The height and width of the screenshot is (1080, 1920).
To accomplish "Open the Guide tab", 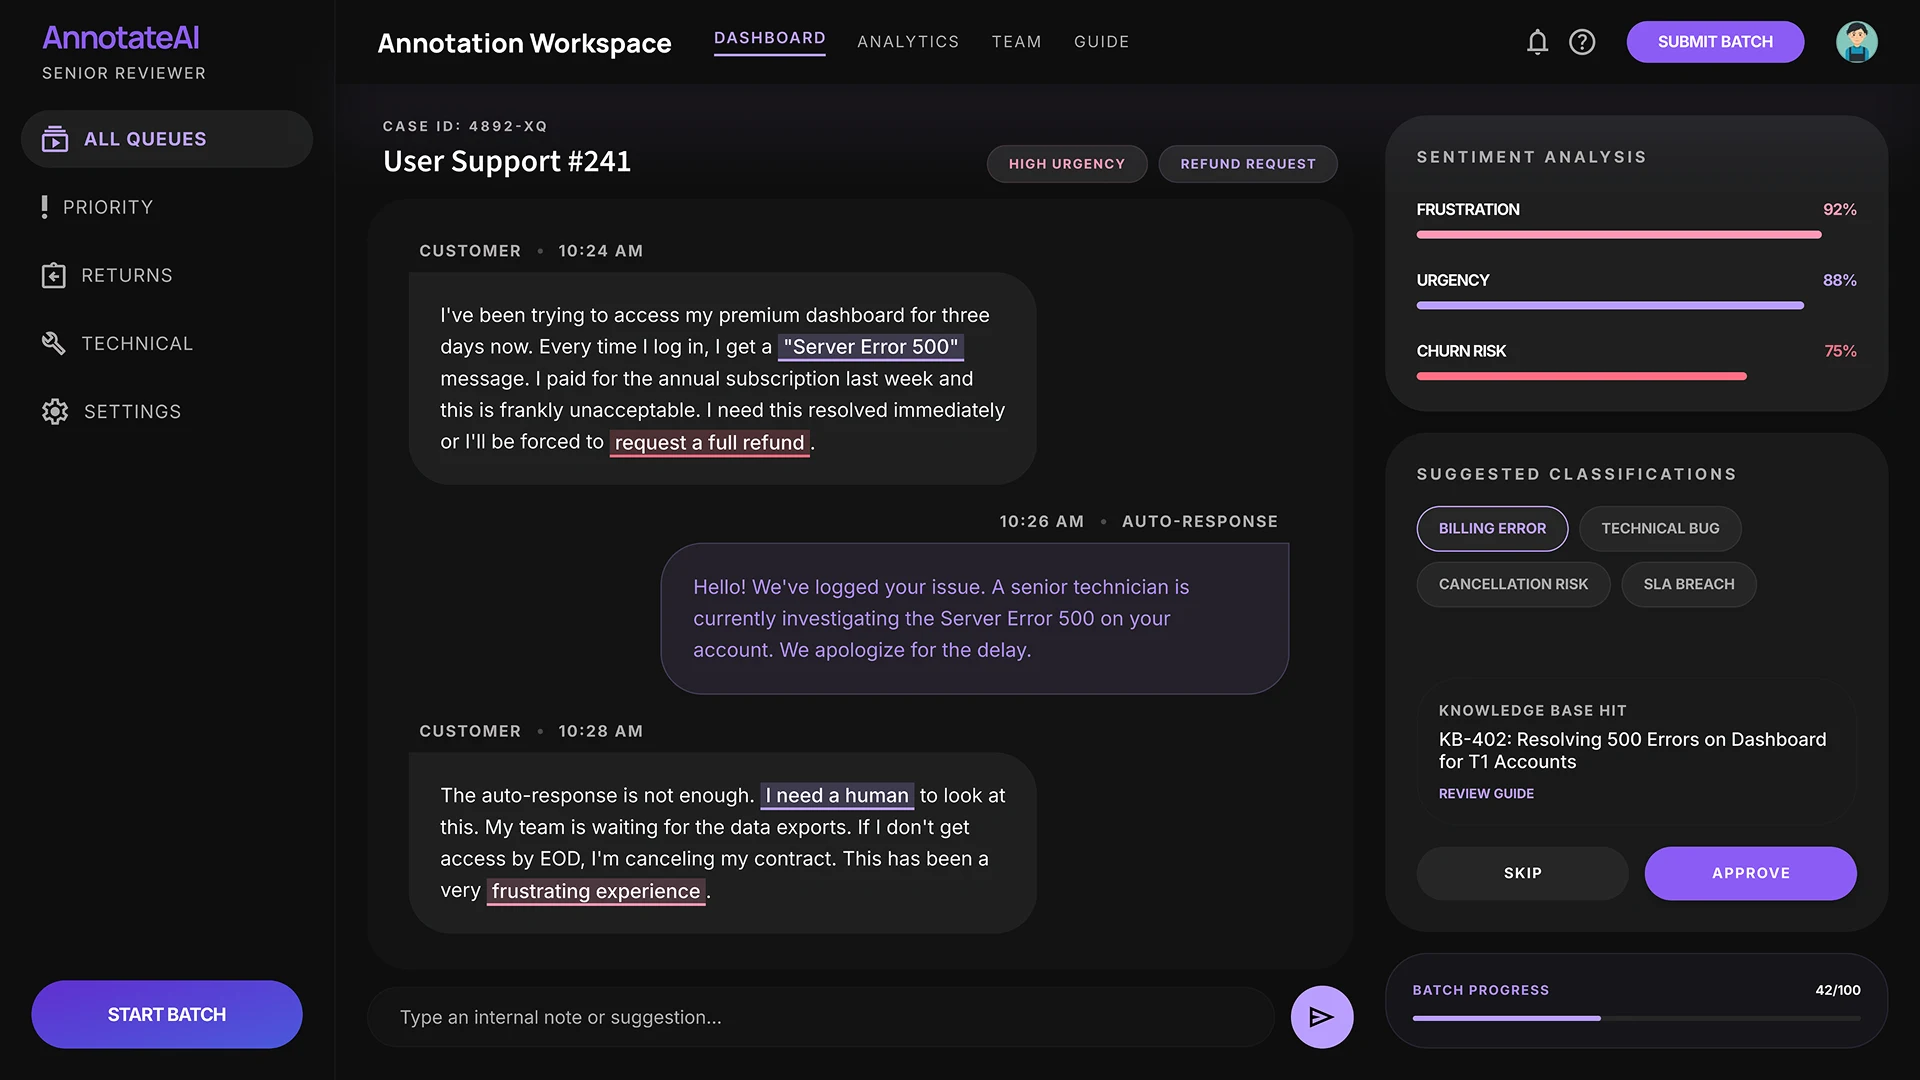I will pyautogui.click(x=1101, y=42).
